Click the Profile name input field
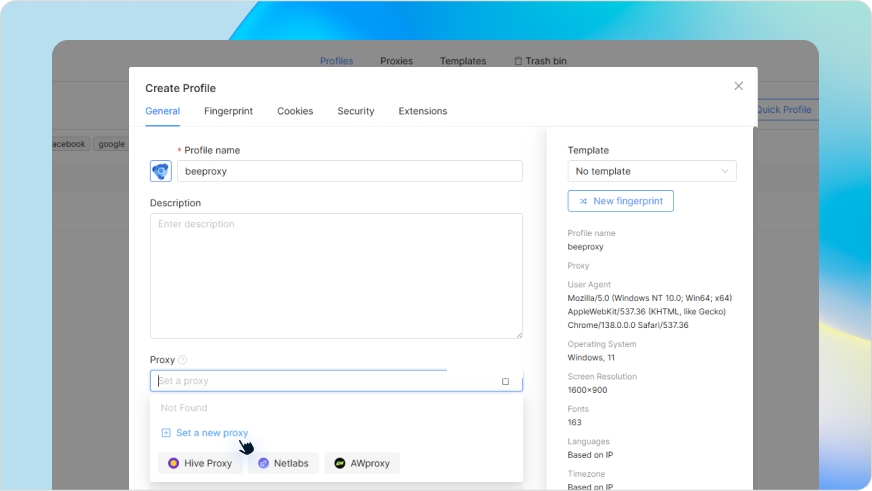 click(x=349, y=171)
